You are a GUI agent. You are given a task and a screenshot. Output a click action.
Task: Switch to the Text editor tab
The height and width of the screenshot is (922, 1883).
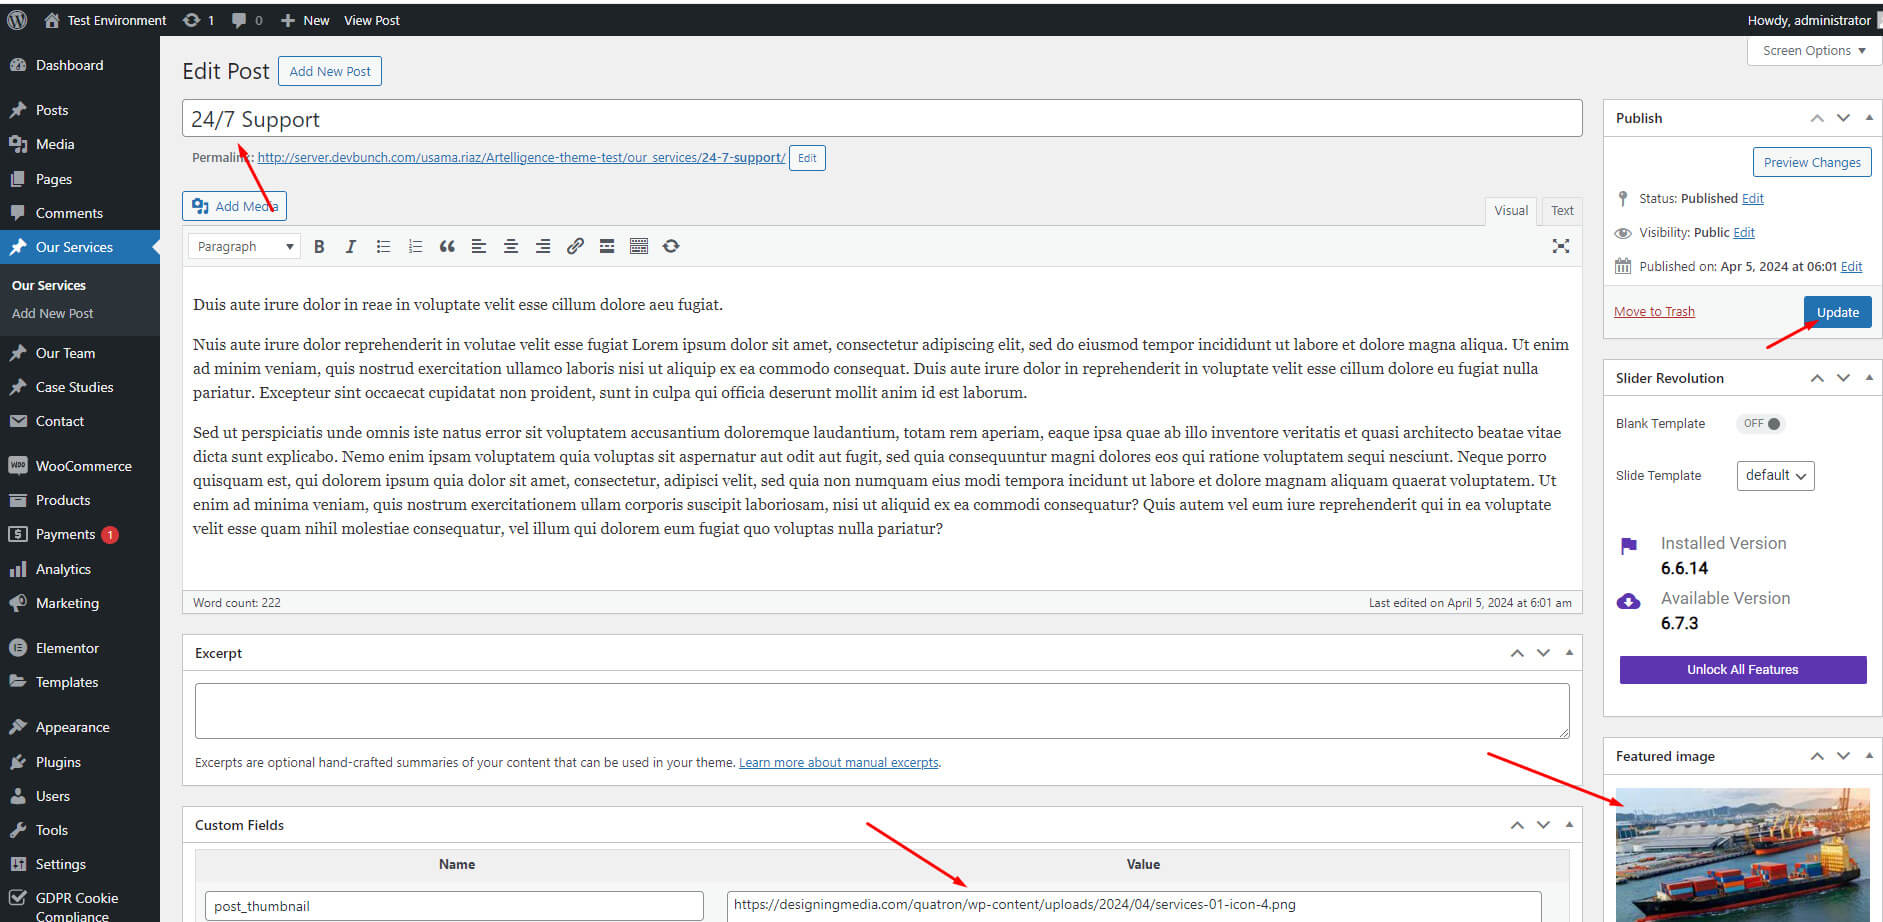1562,210
